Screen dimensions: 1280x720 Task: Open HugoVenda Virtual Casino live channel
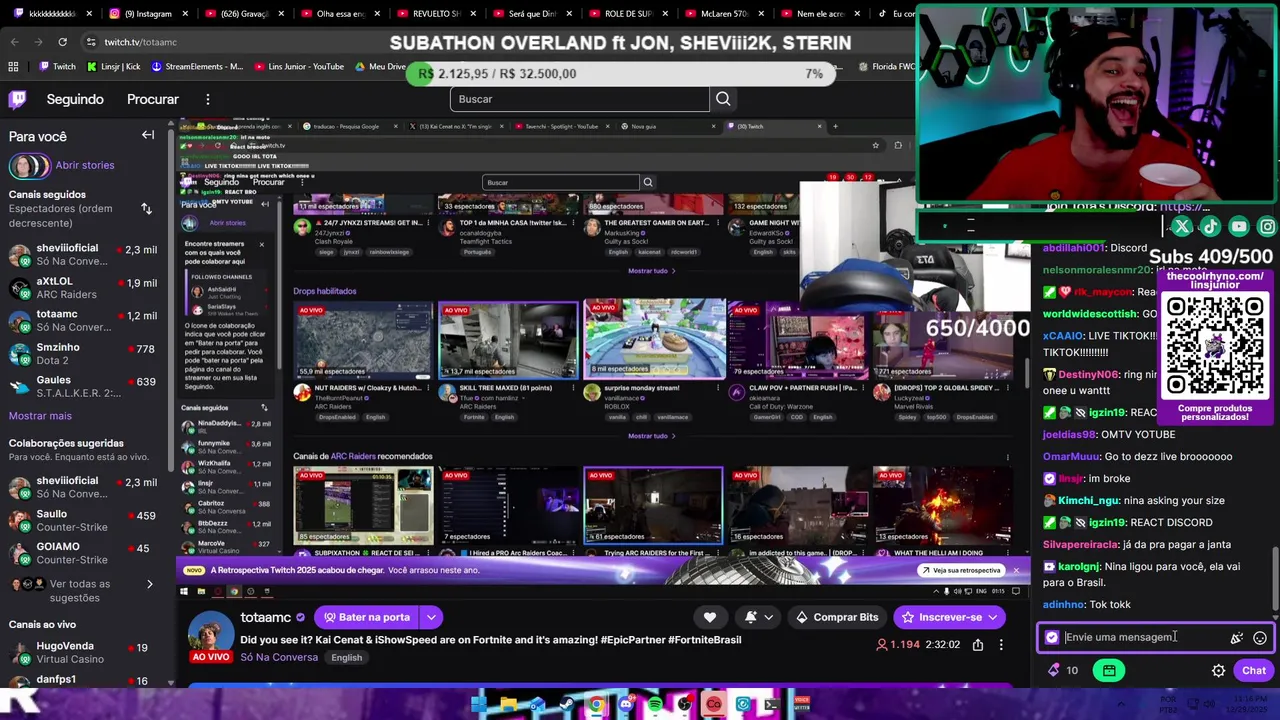coord(84,653)
